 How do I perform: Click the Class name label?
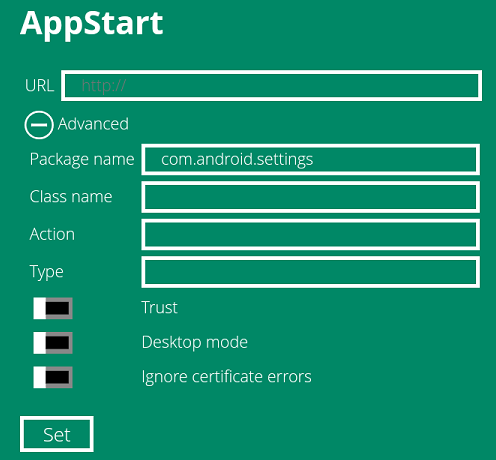coord(71,197)
